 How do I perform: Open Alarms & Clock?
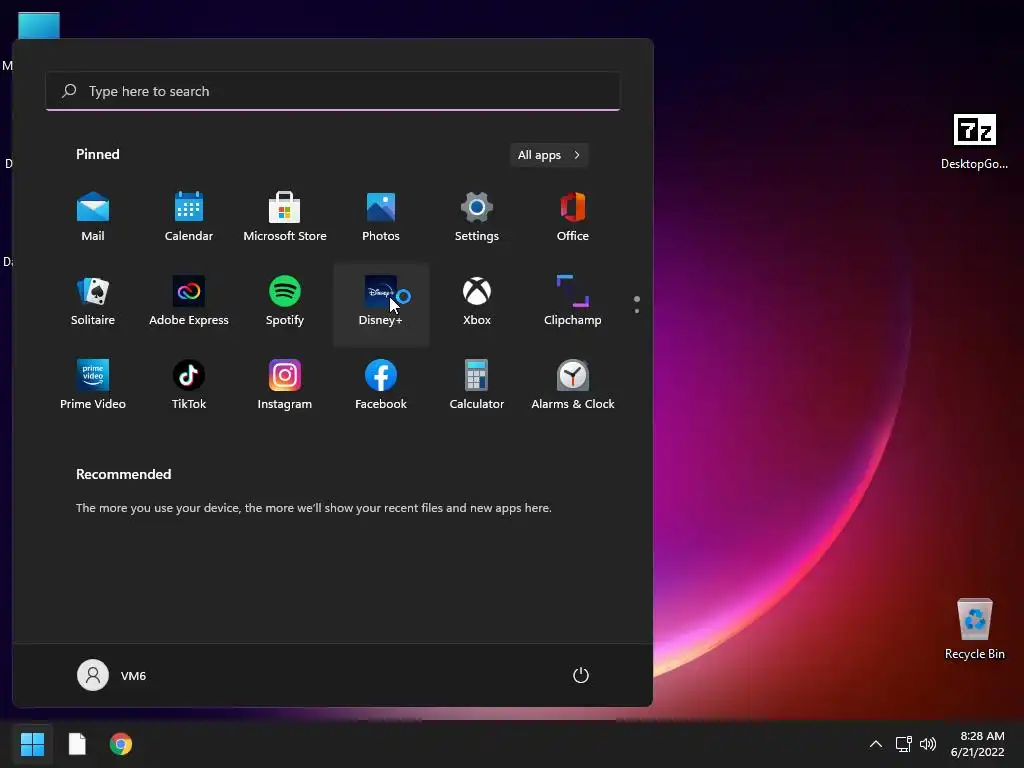click(573, 385)
